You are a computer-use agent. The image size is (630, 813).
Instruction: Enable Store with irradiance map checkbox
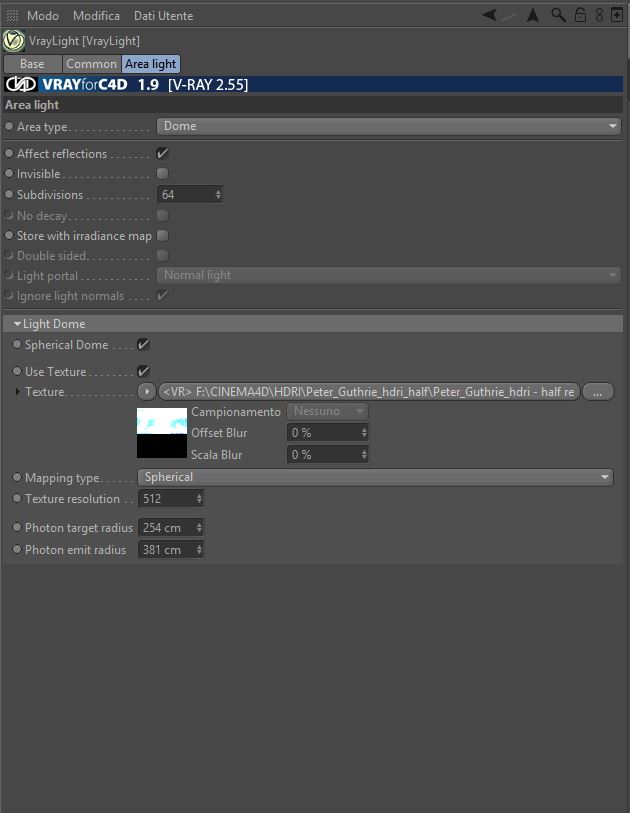162,235
